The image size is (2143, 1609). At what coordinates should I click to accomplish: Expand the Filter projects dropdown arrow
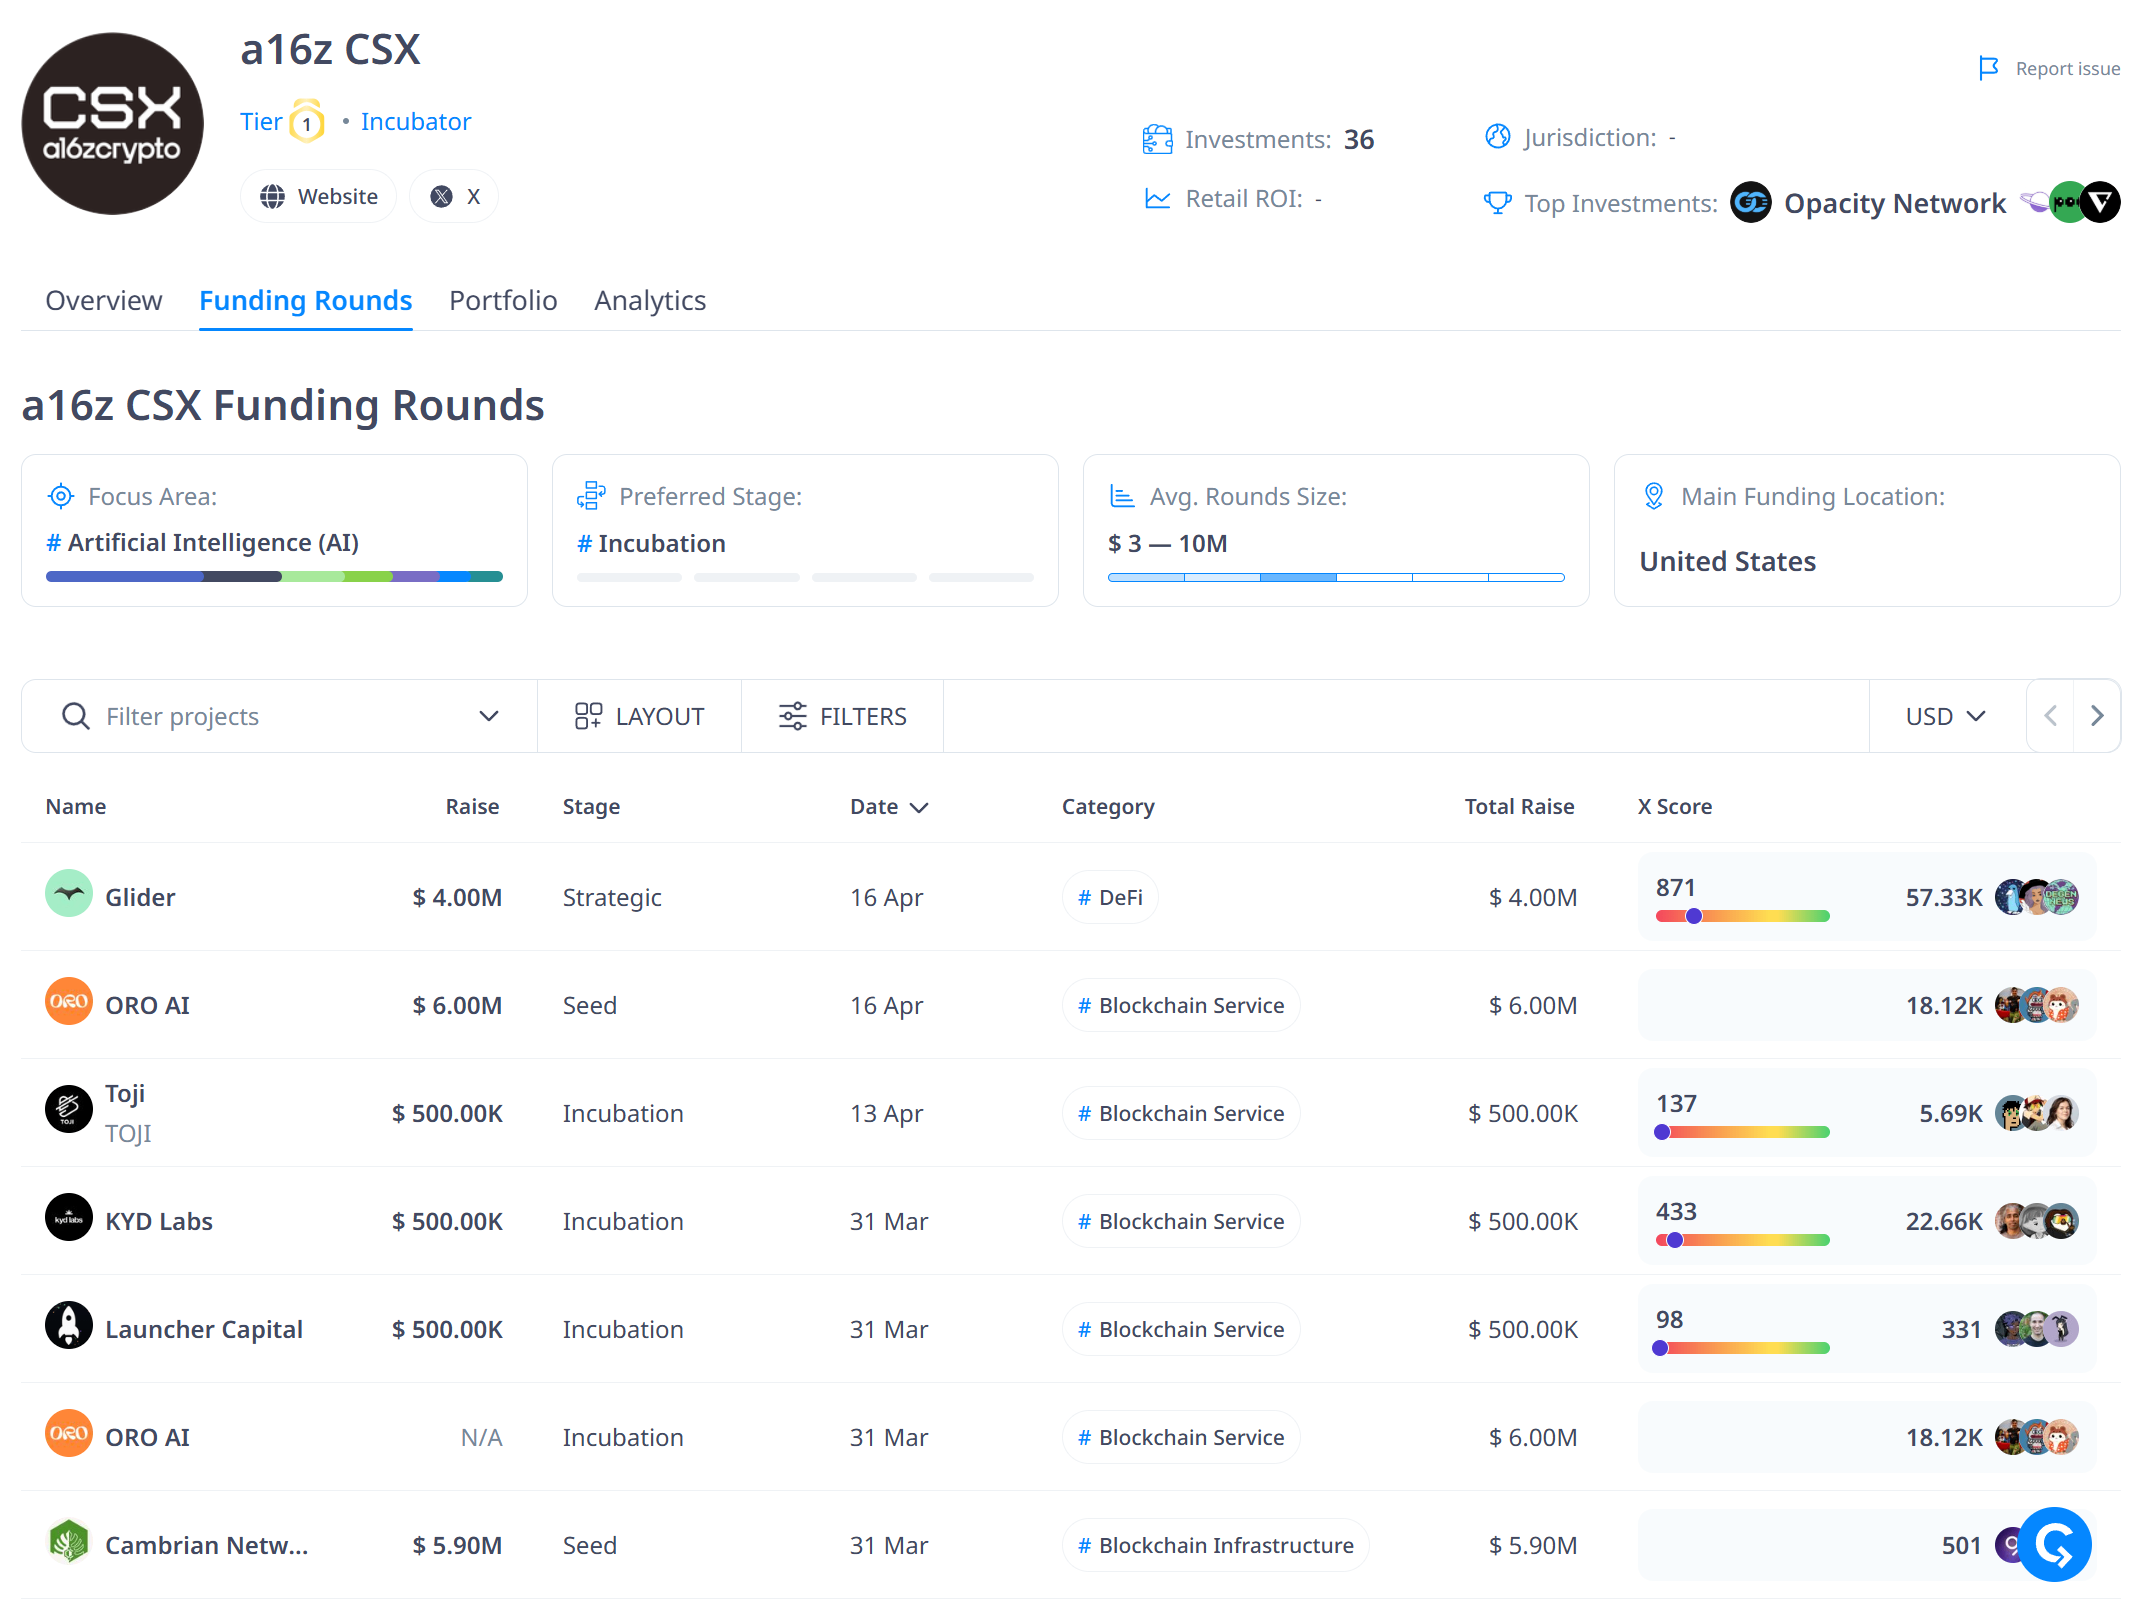click(x=488, y=716)
